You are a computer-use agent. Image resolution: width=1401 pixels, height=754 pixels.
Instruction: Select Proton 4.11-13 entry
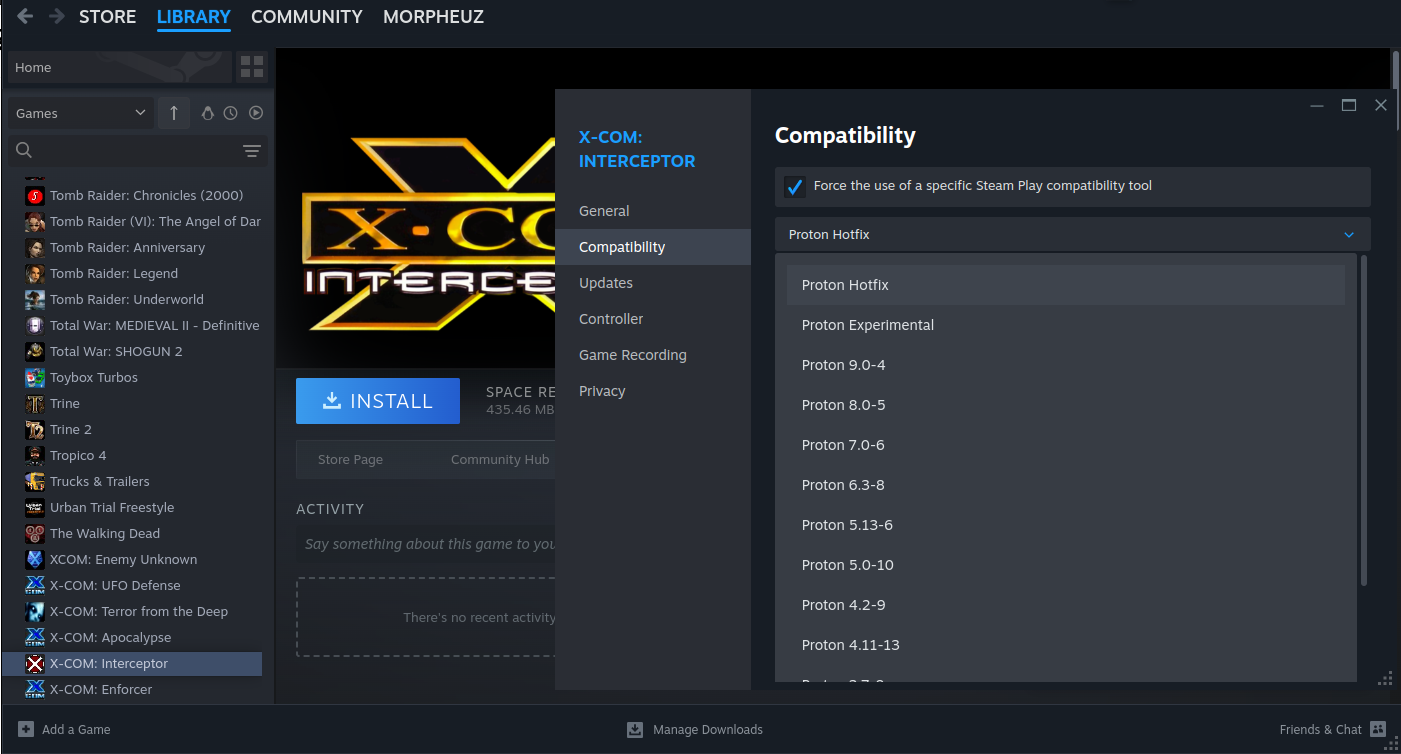[1066, 645]
